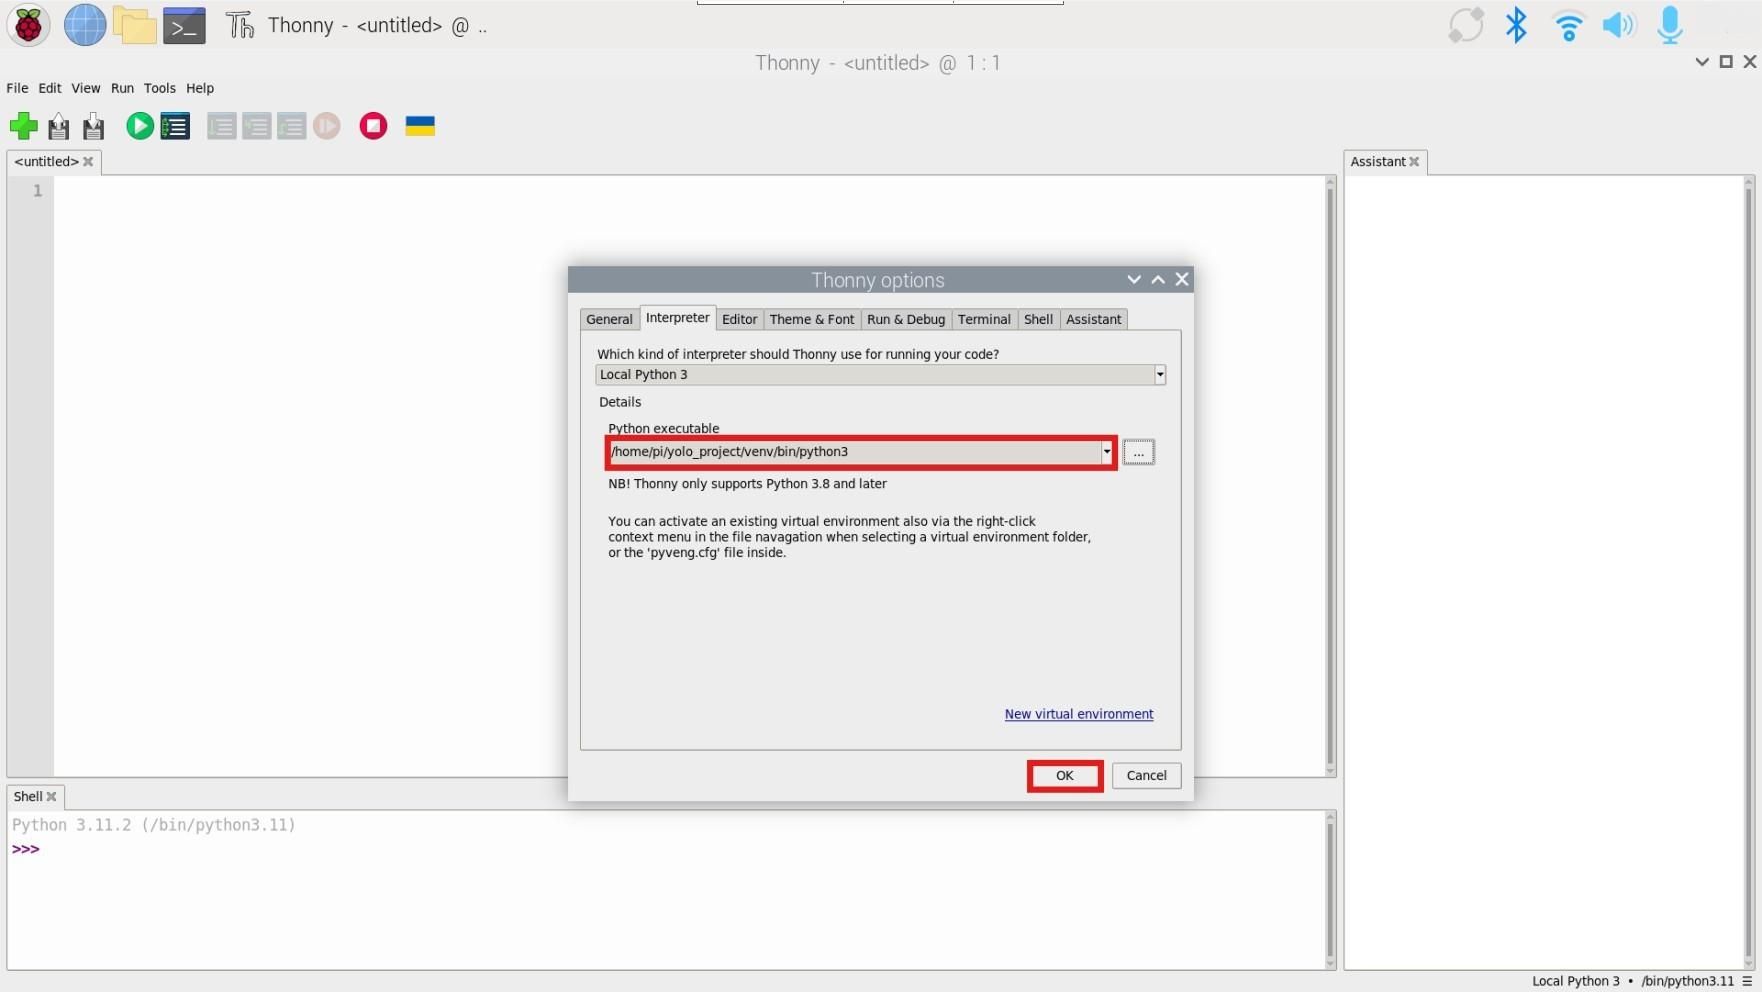Browse for executable with ... button
Image resolution: width=1762 pixels, height=992 pixels.
click(x=1138, y=452)
